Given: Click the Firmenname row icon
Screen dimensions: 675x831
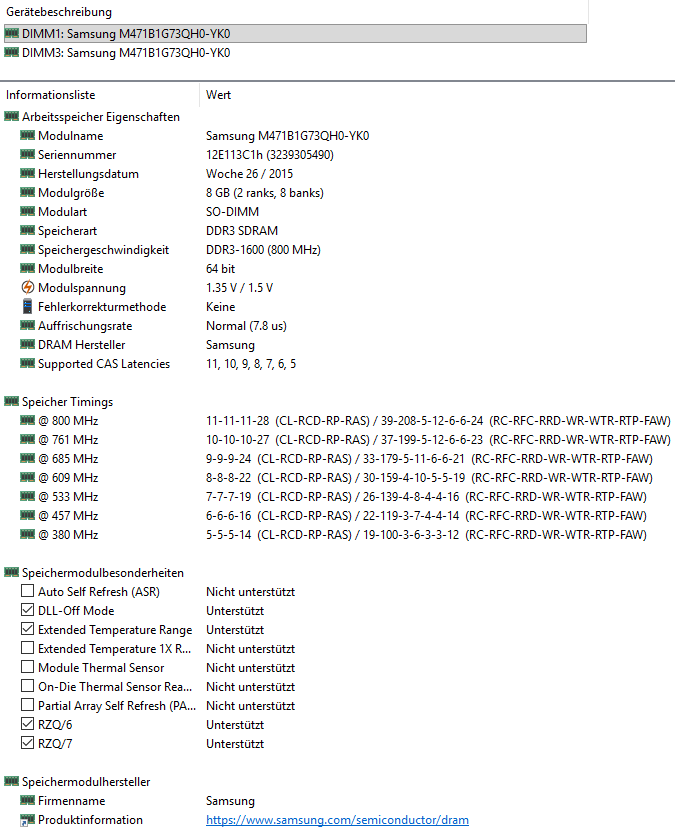Looking at the screenshot, I should click(x=28, y=801).
